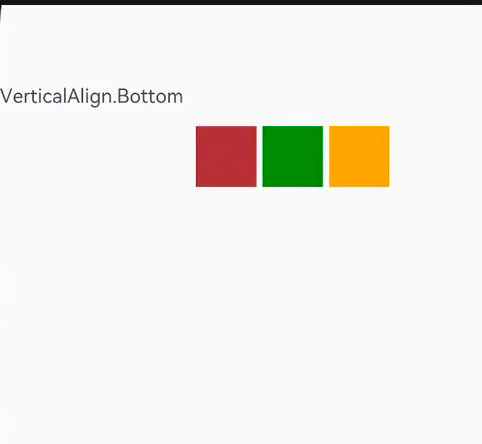Tap the bottom edge of the orange square

tap(359, 186)
